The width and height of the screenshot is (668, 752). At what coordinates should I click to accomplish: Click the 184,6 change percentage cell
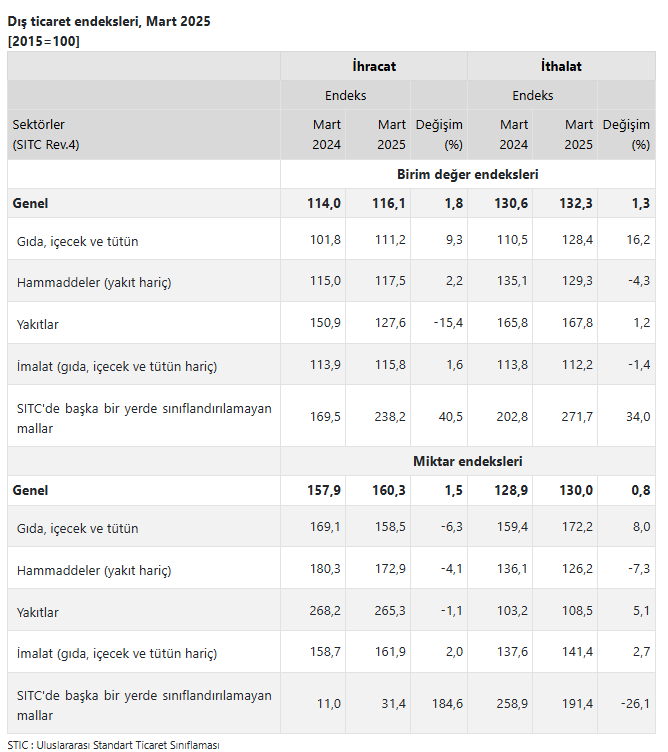coord(447,704)
